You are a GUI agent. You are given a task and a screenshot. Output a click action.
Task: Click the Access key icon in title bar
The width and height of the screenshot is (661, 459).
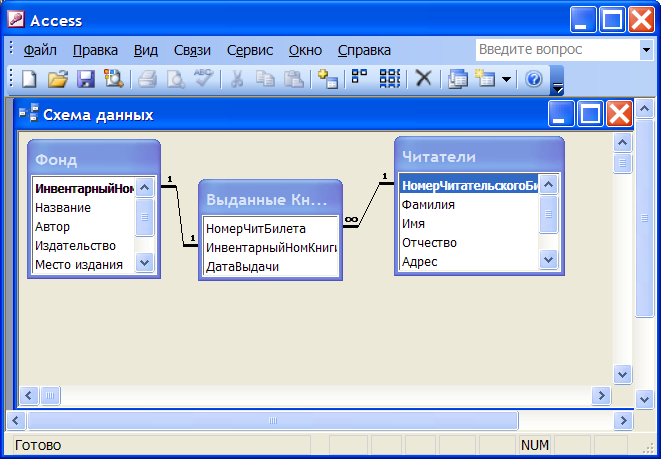(x=16, y=20)
